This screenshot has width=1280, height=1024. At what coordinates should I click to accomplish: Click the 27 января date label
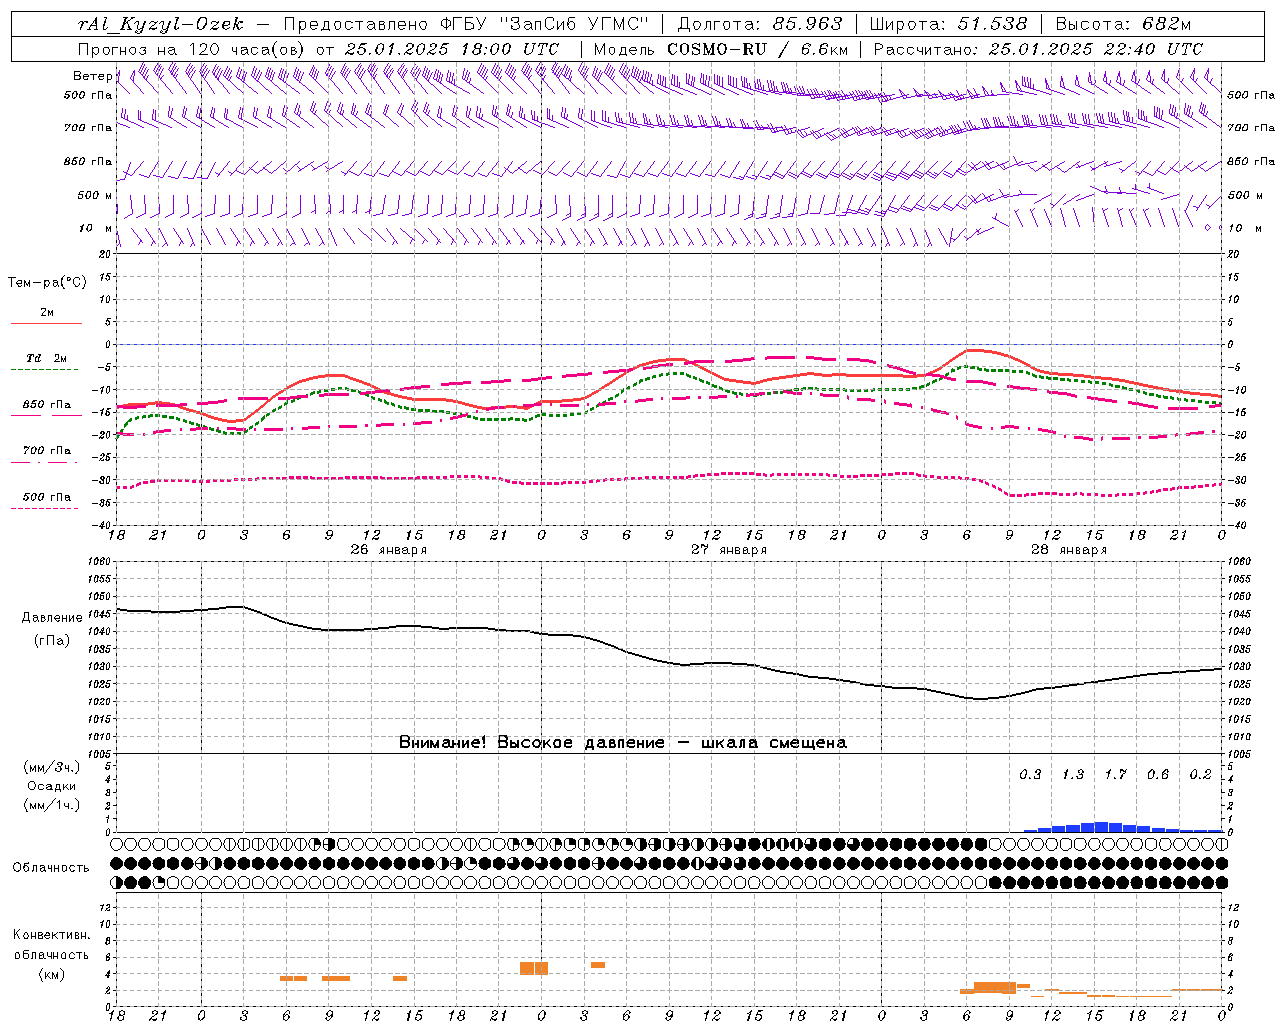(729, 550)
